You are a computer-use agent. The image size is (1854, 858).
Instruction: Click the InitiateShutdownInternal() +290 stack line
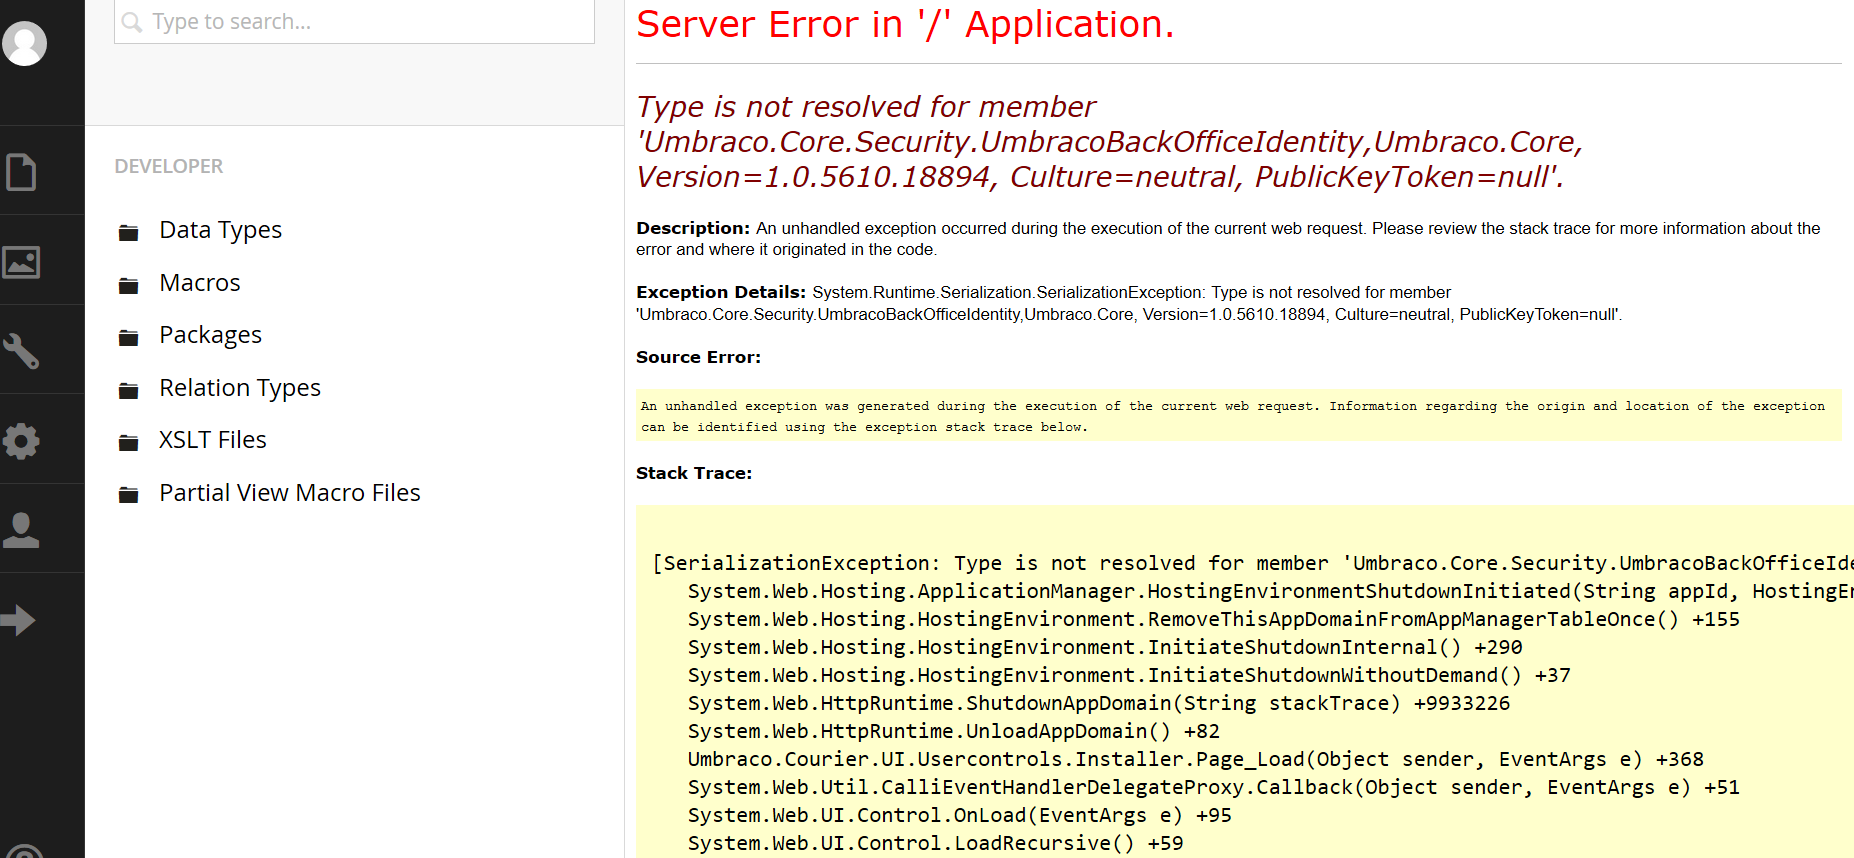tap(1105, 647)
